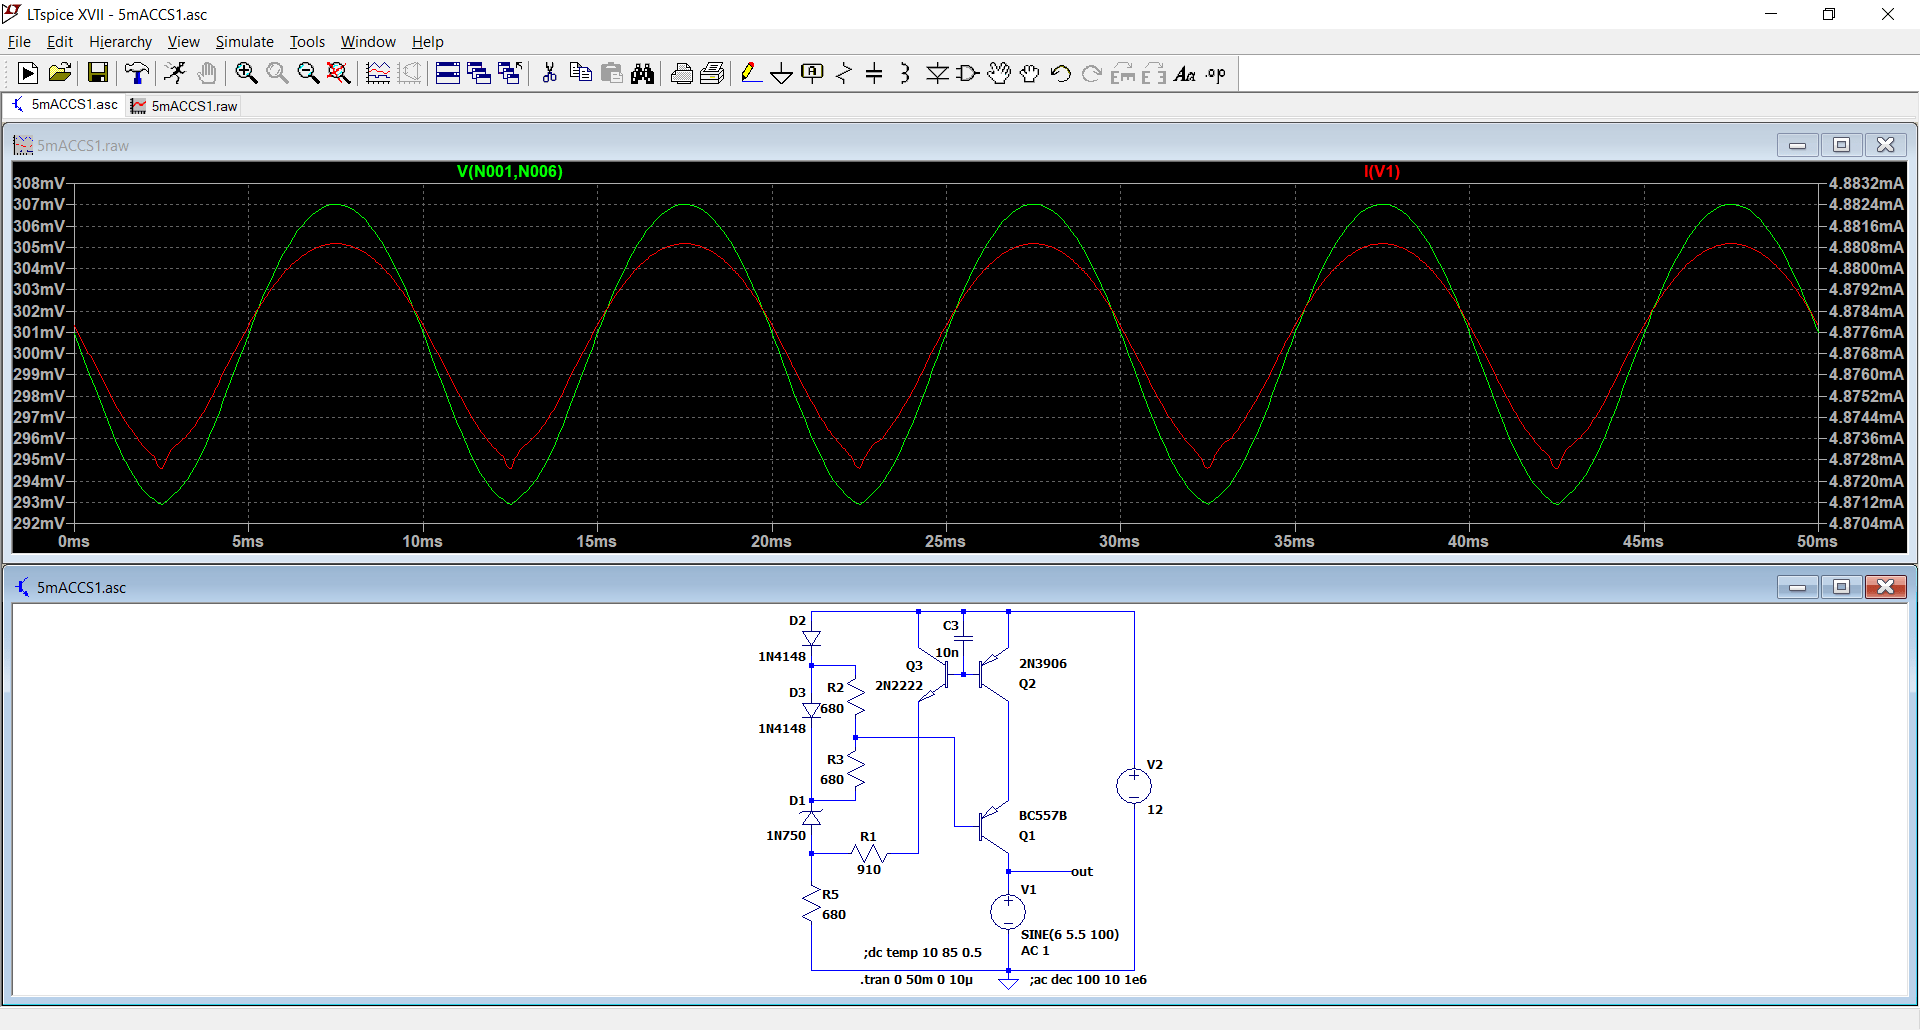Click the 2N2222 transistor label
Viewport: 1920px width, 1030px height.
[899, 686]
